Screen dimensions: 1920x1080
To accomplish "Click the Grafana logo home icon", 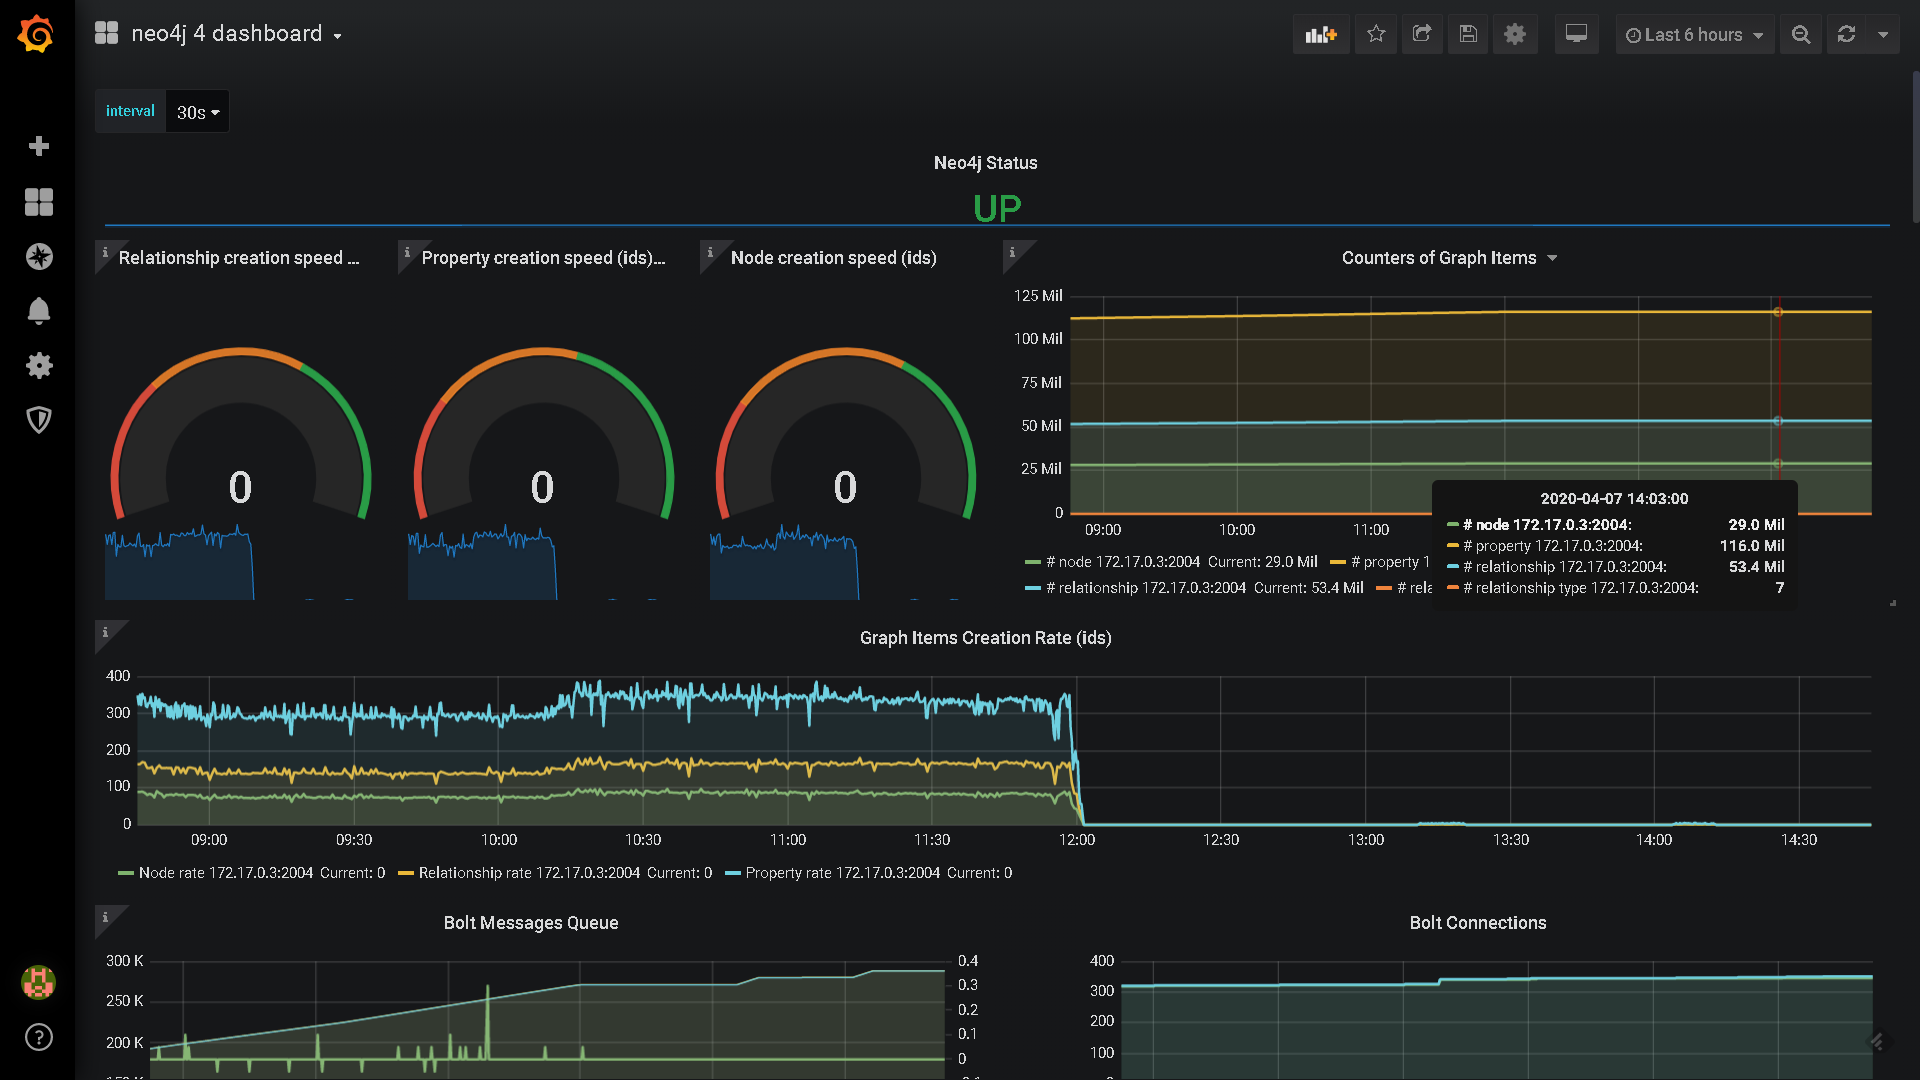I will tap(37, 35).
